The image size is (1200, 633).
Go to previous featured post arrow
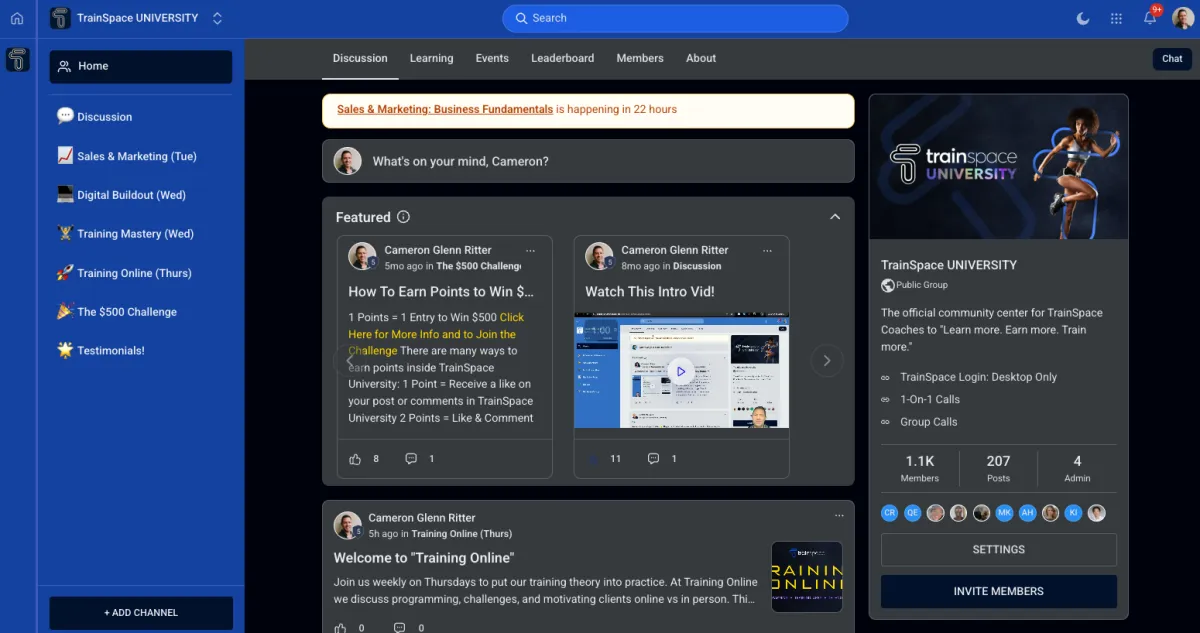click(349, 361)
